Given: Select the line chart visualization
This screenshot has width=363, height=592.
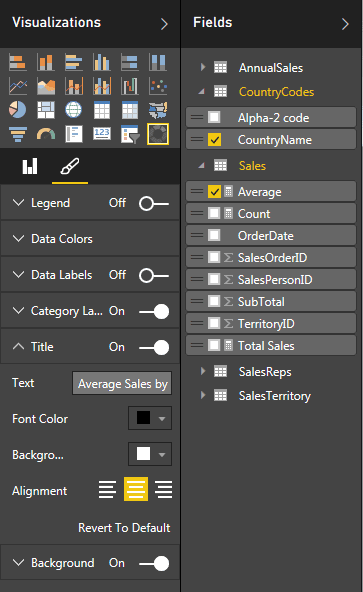Looking at the screenshot, I should pyautogui.click(x=18, y=86).
